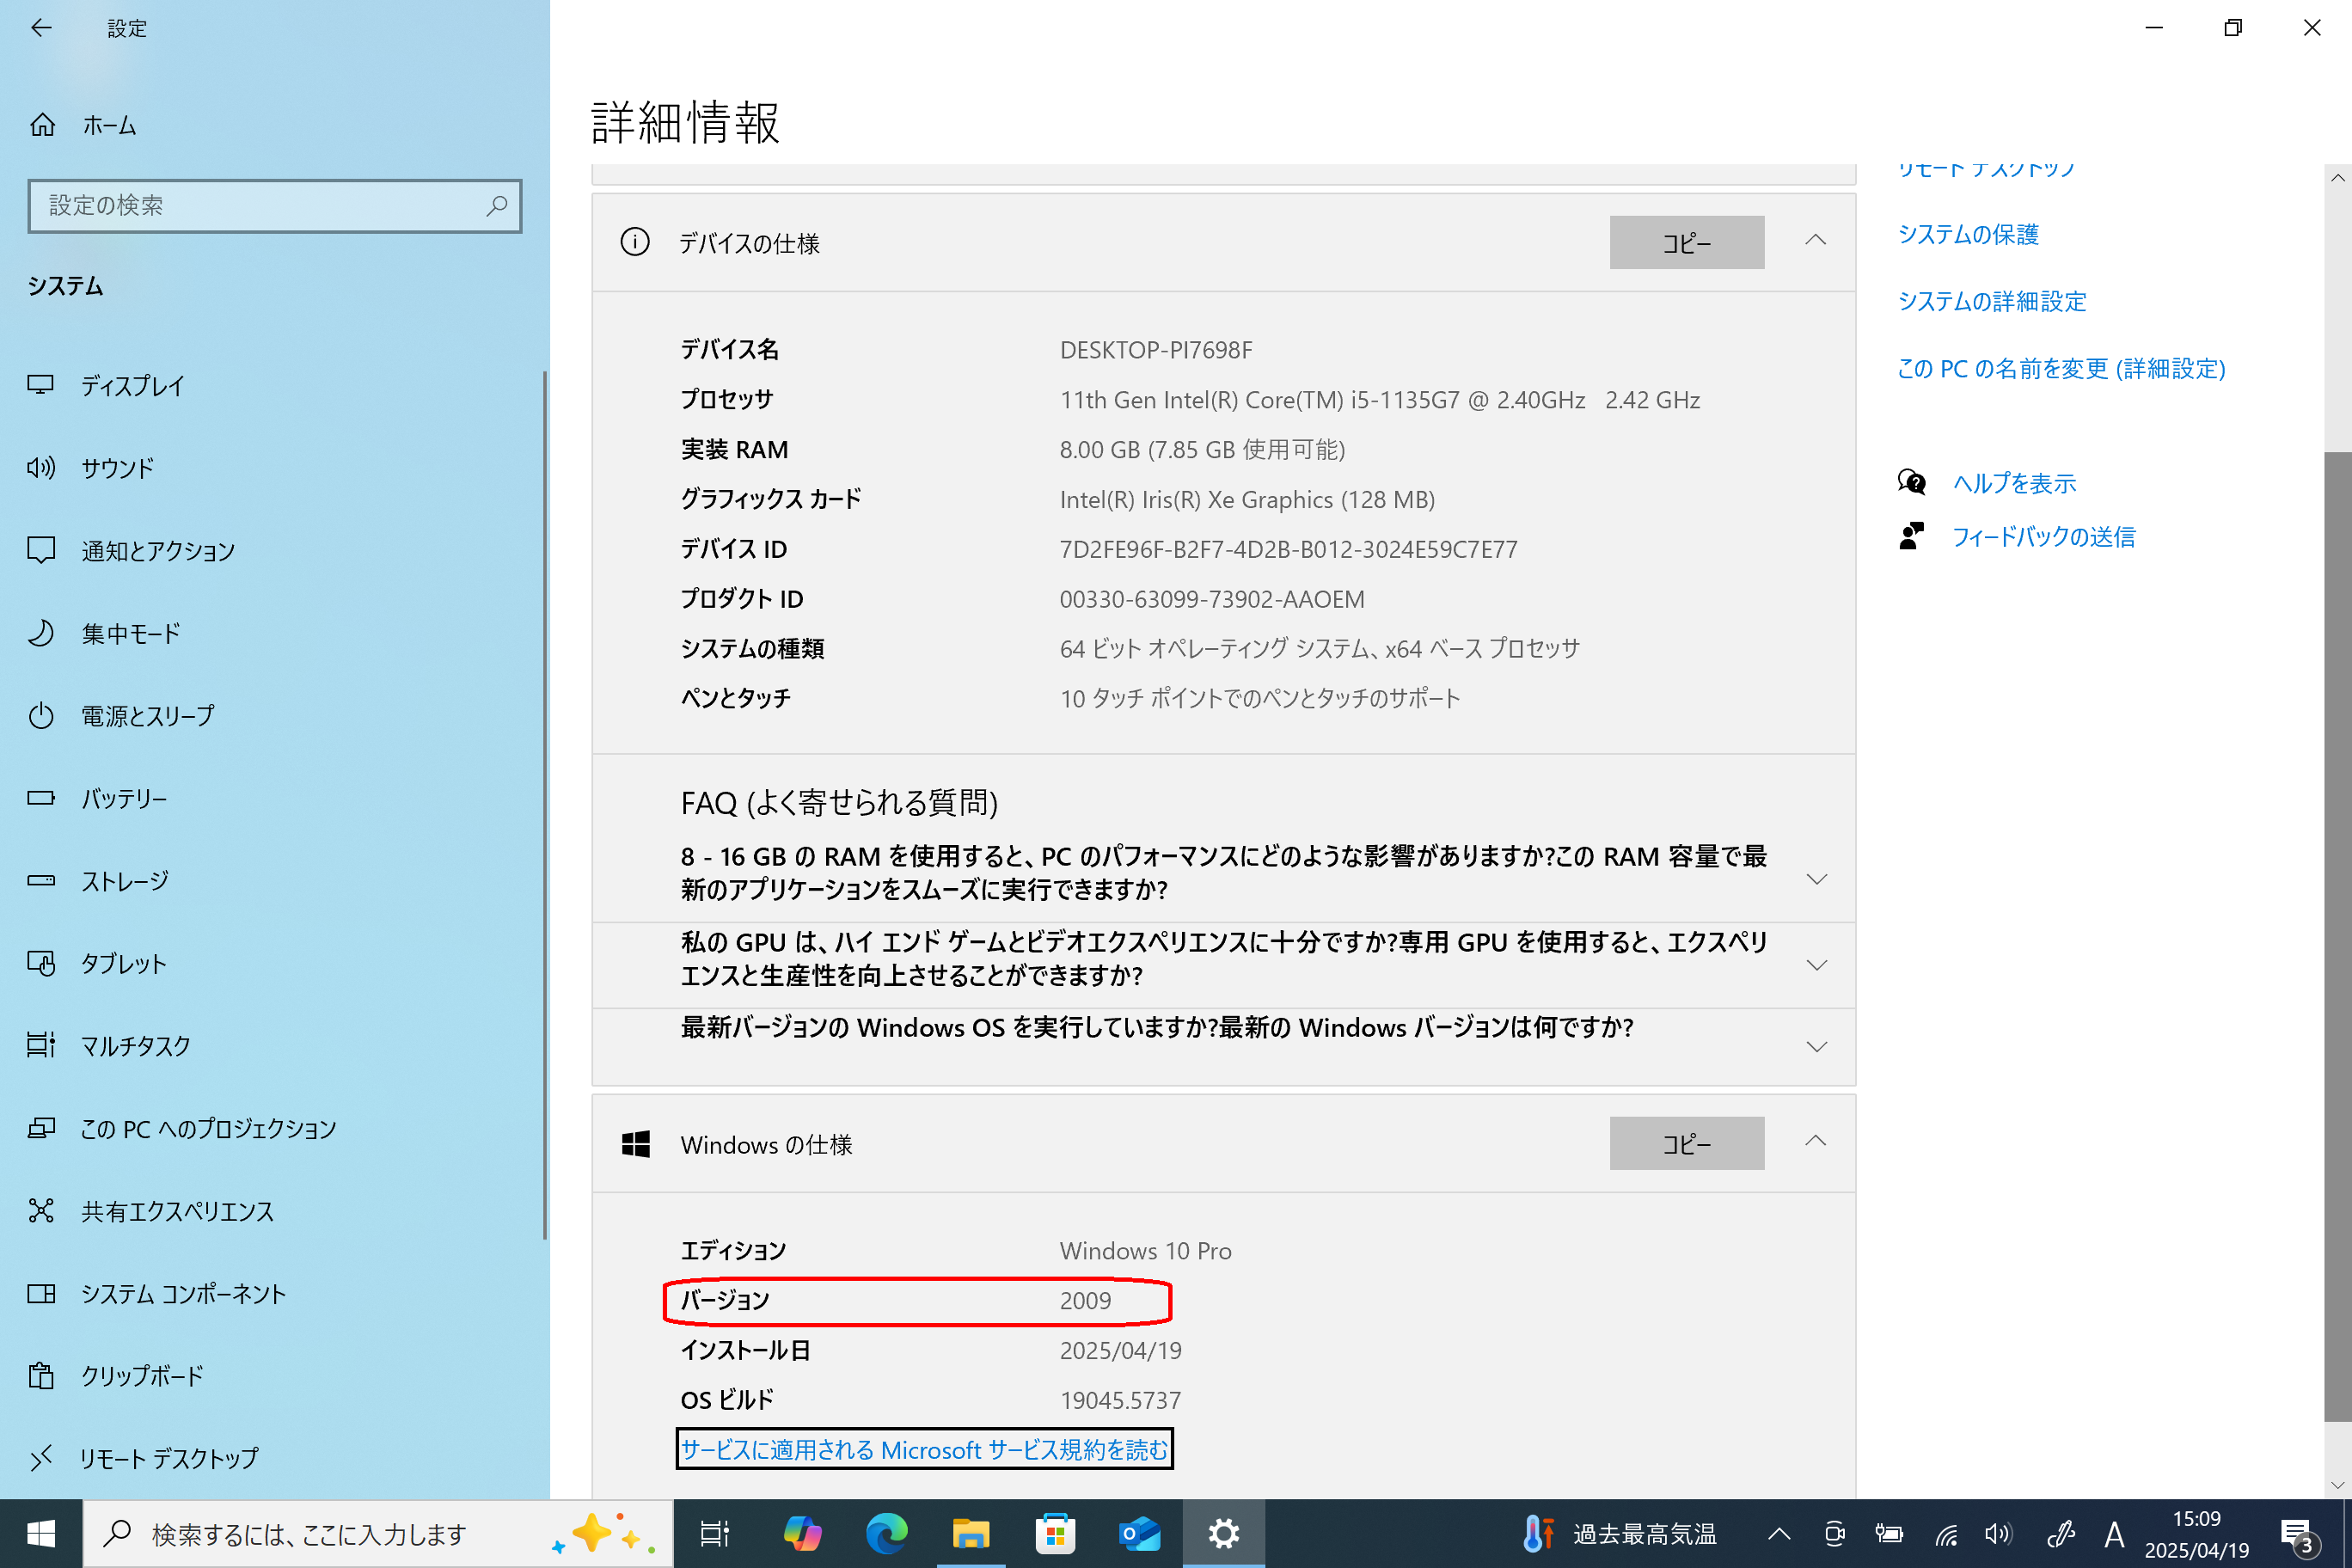The width and height of the screenshot is (2352, 1568).
Task: Click the battery icon in system tray
Action: [1889, 1533]
